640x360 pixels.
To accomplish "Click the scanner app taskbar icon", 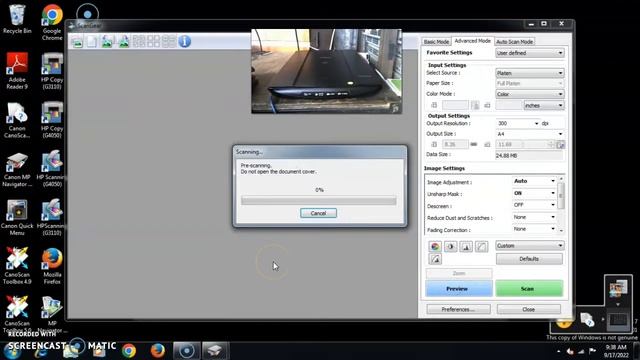I will click(x=215, y=351).
